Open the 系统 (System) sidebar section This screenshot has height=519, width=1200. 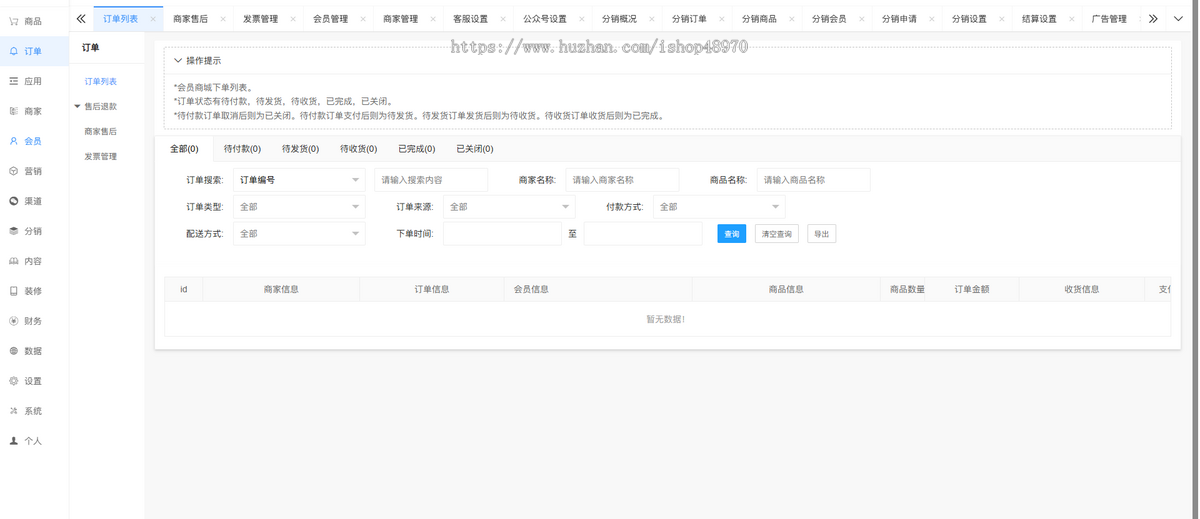pyautogui.click(x=33, y=411)
